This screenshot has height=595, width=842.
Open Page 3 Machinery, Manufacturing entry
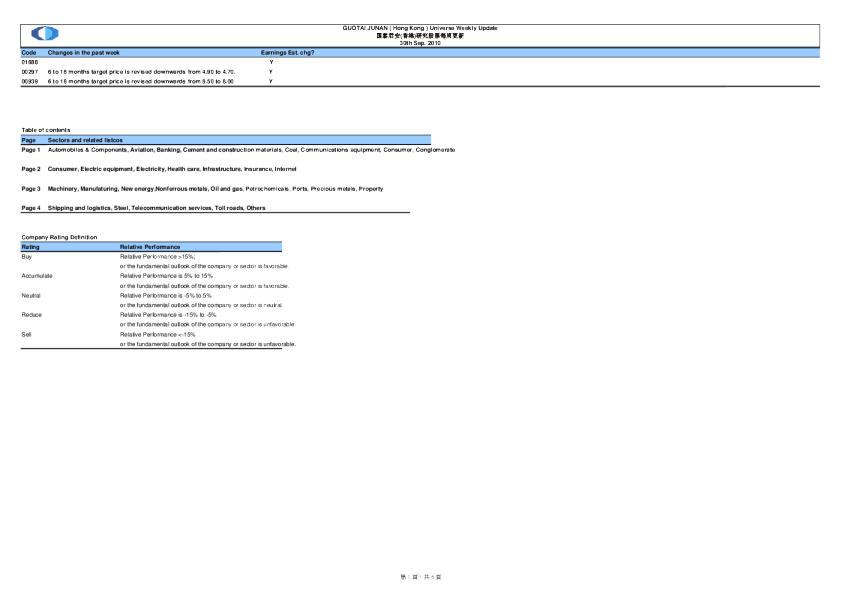pos(215,188)
